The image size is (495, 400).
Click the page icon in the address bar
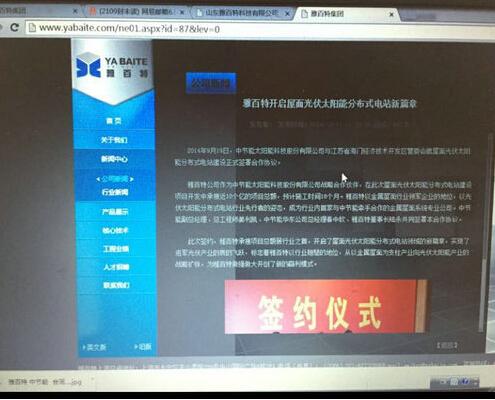32,27
